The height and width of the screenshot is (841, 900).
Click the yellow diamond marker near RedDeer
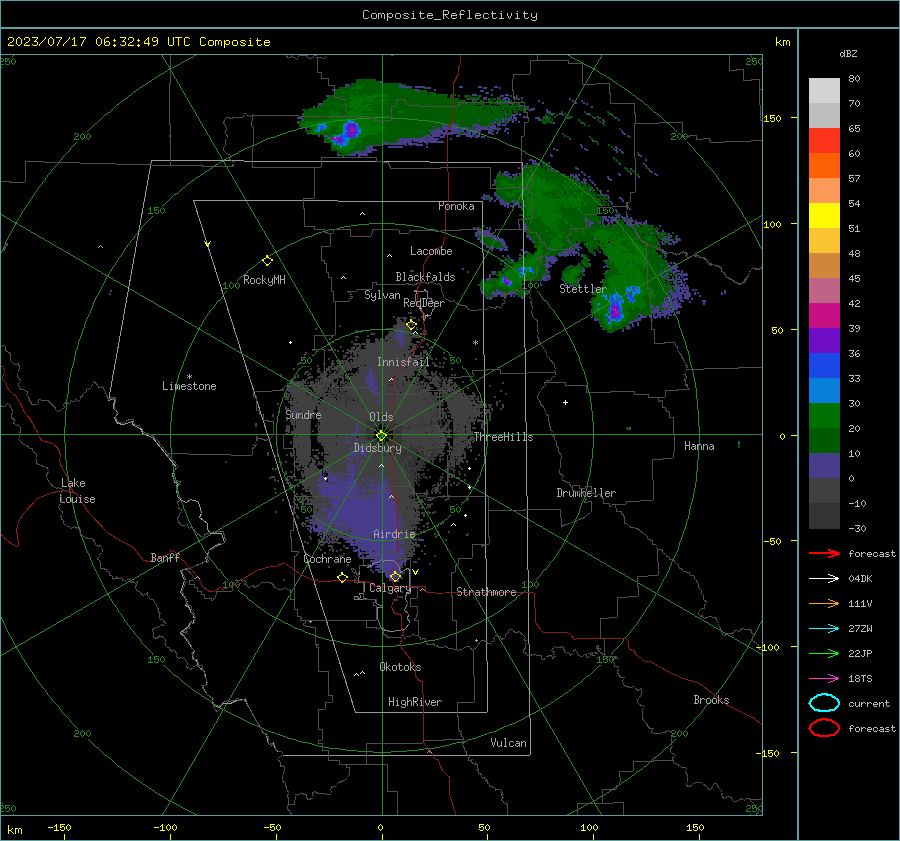[411, 325]
